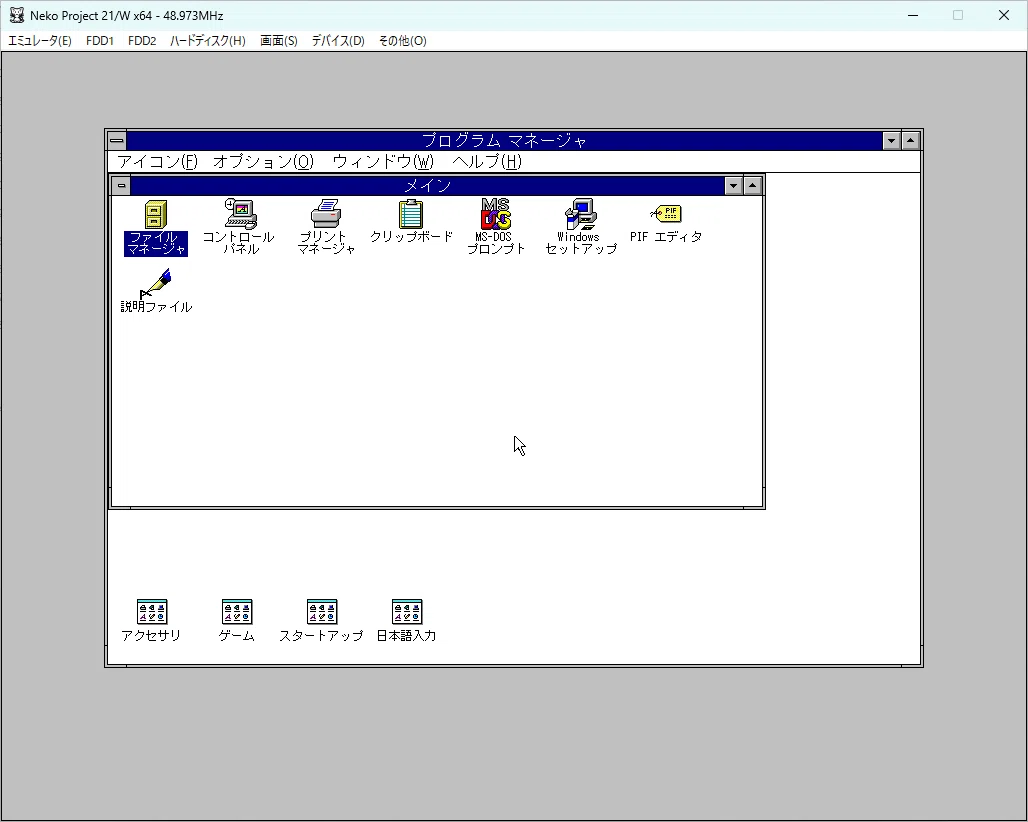The image size is (1028, 822).
Task: Select the ゲーム program group icon
Action: point(237,612)
